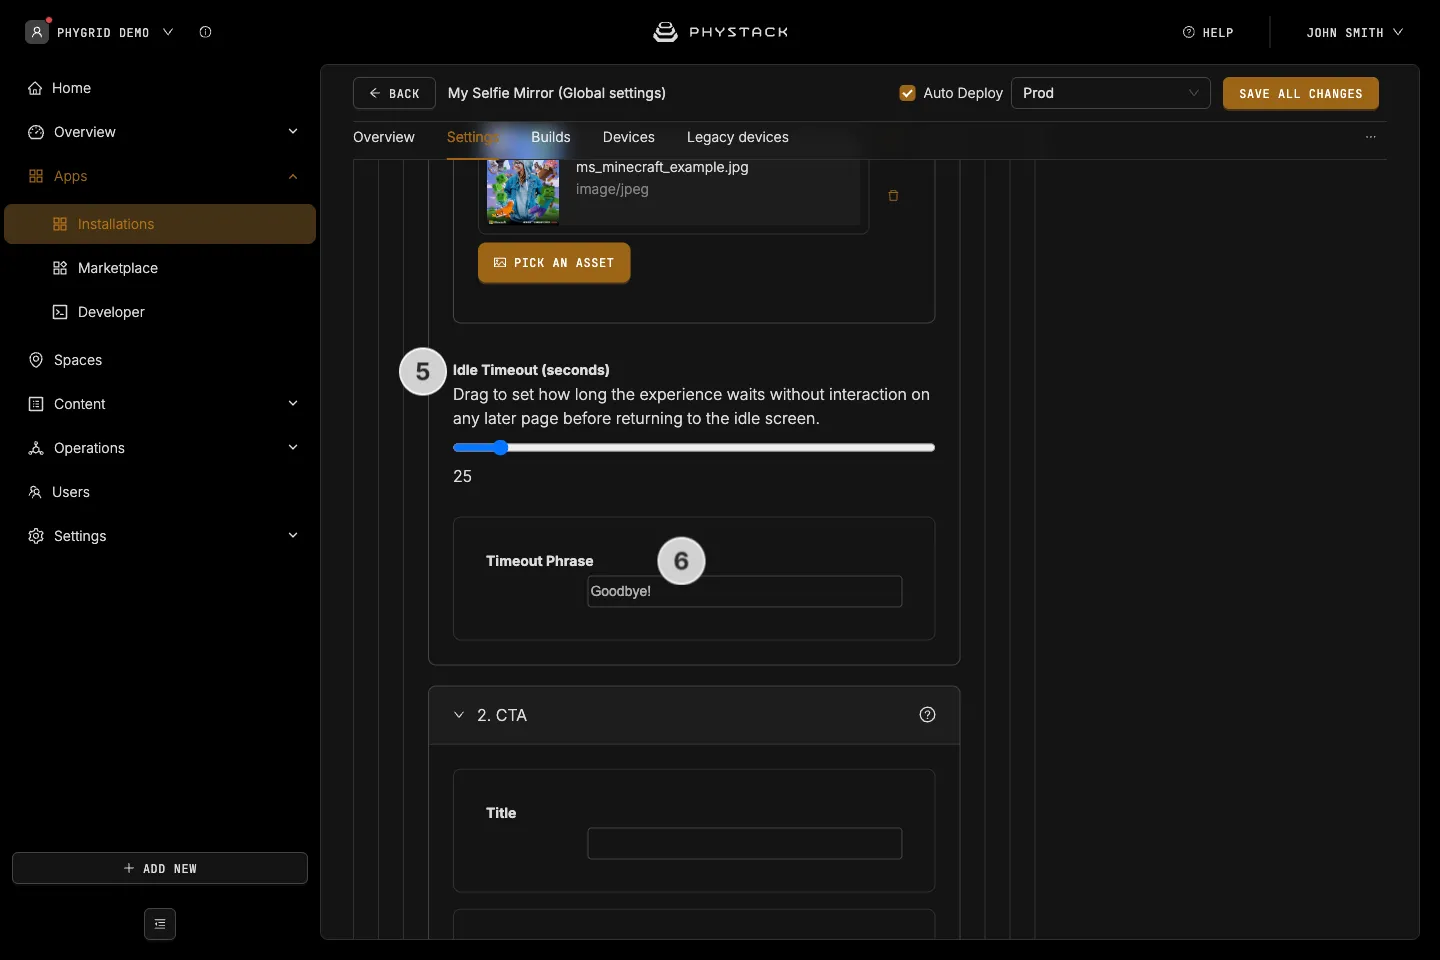Click the Overview gauge icon in sidebar
Viewport: 1440px width, 960px height.
pyautogui.click(x=36, y=132)
